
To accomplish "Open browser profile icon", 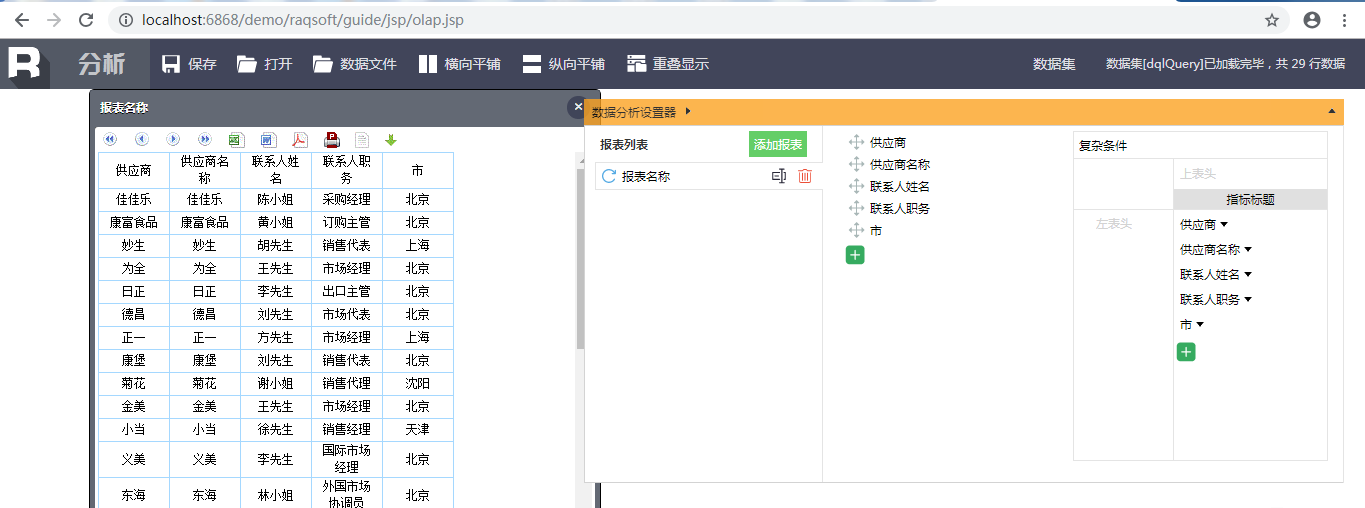I will click(x=1312, y=20).
